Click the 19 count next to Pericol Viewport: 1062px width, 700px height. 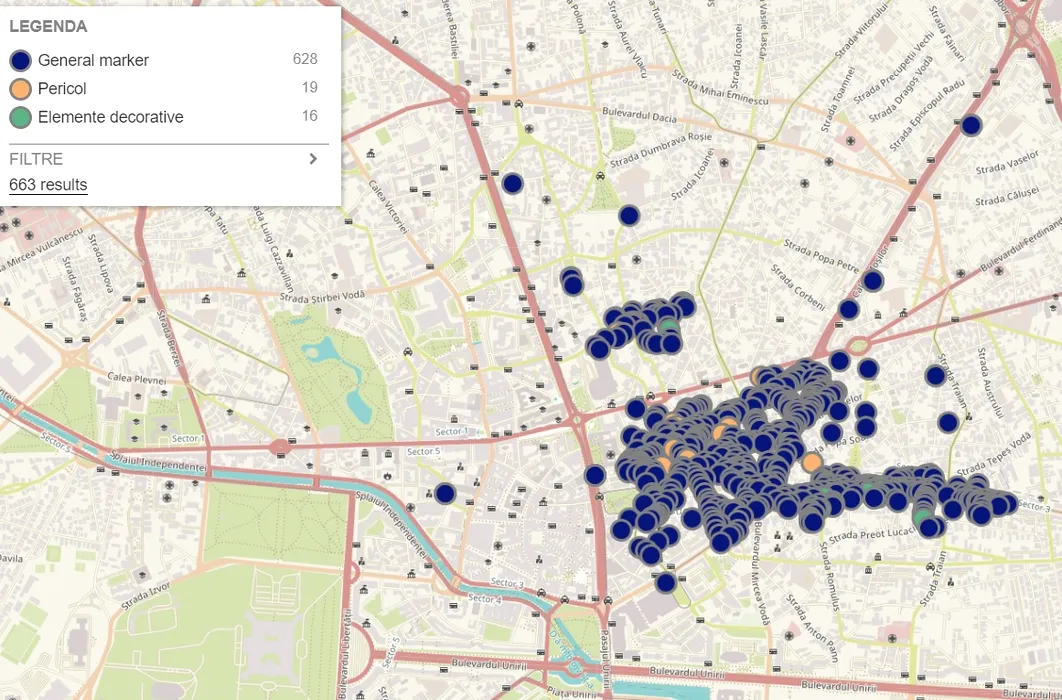click(309, 88)
